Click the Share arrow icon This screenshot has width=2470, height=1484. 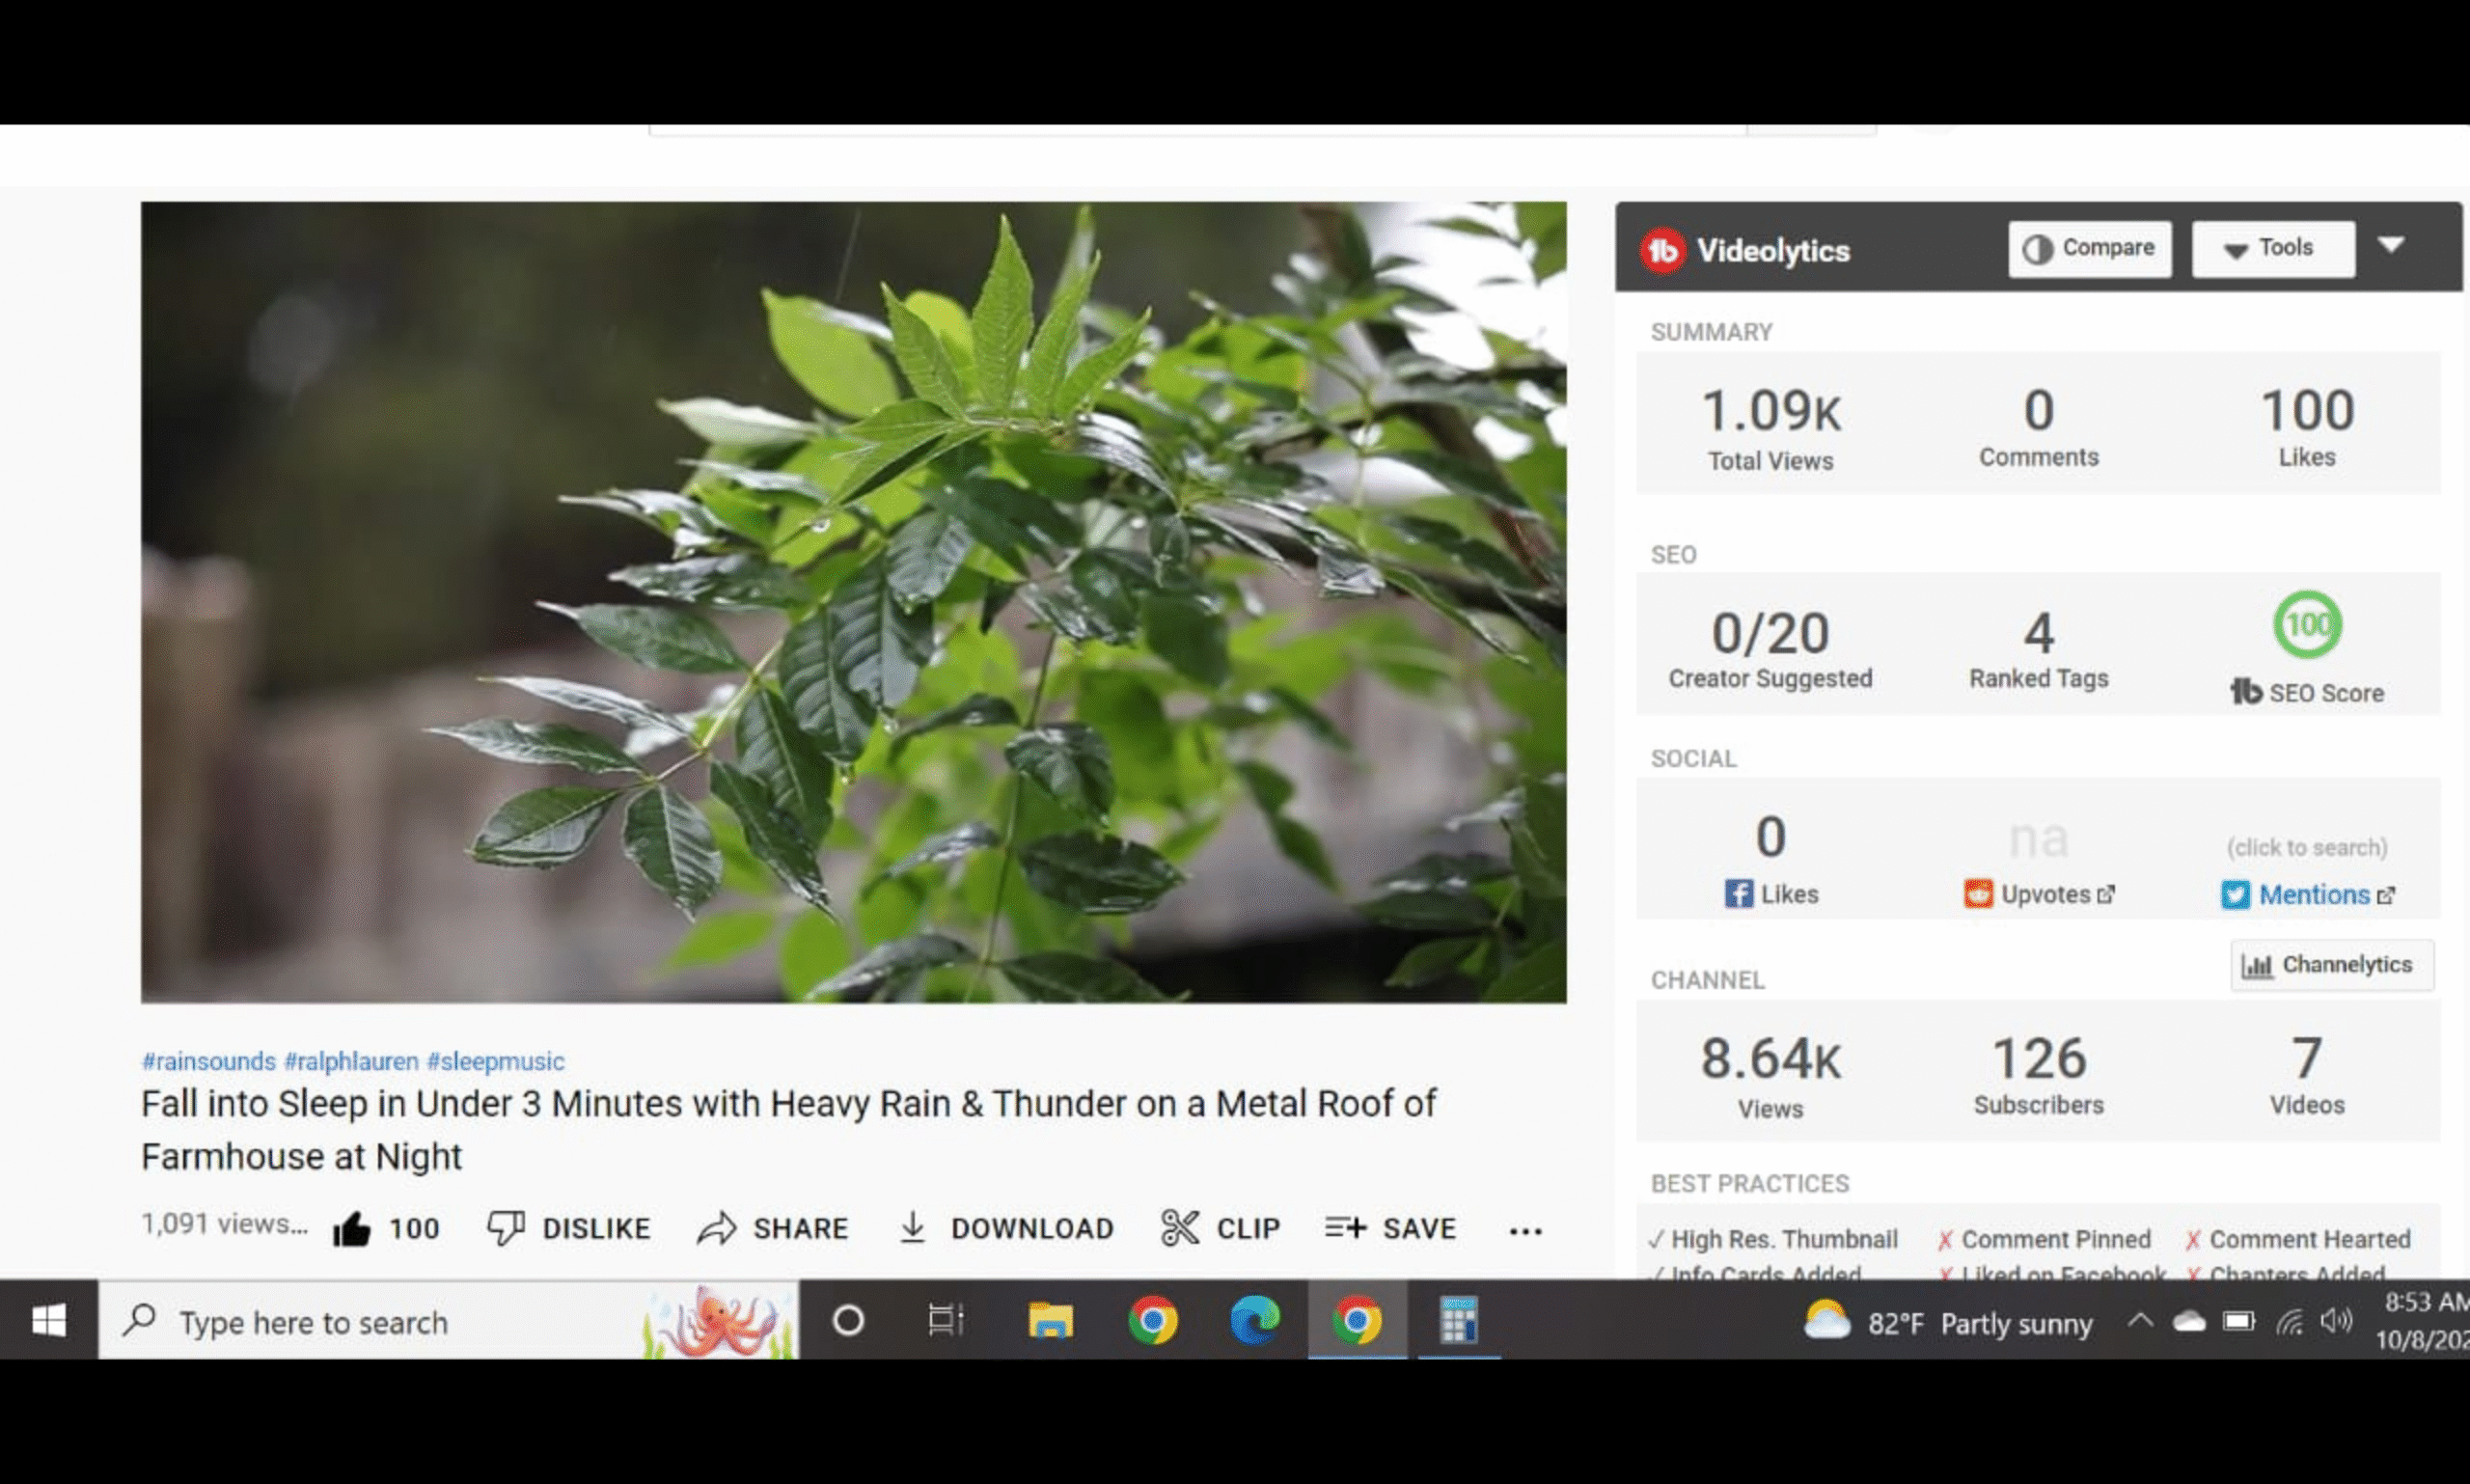716,1228
